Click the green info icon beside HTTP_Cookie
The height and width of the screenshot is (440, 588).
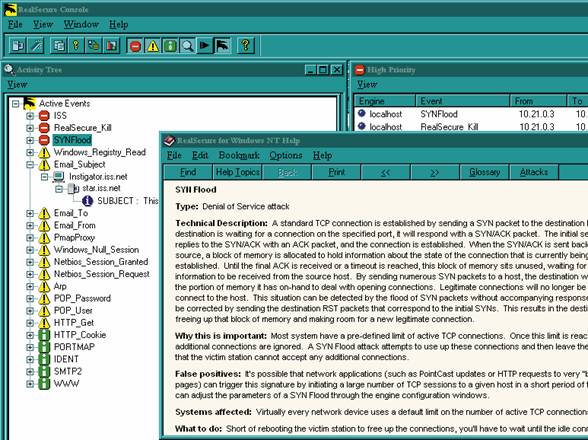(44, 335)
